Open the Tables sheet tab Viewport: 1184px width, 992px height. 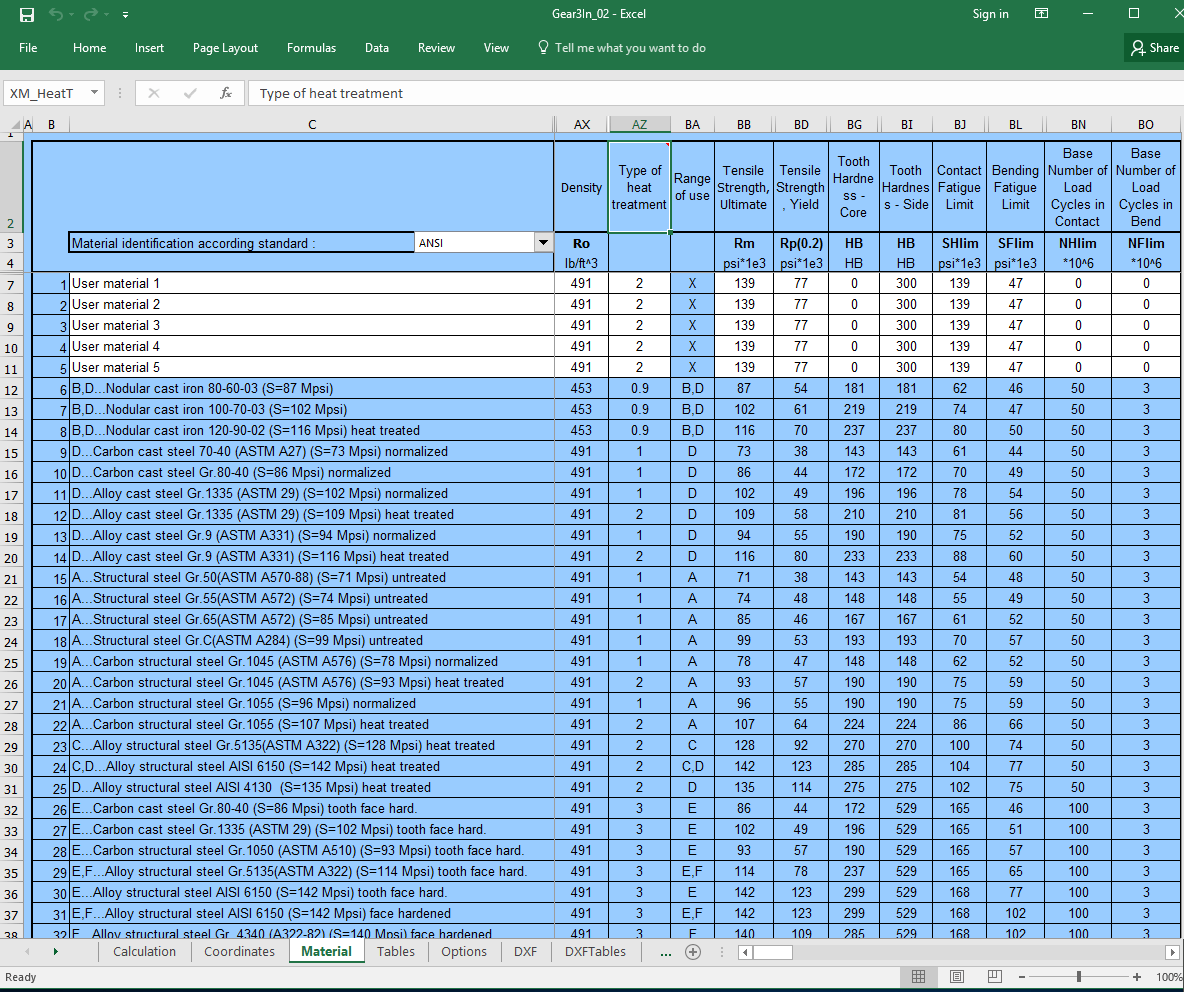[396, 952]
